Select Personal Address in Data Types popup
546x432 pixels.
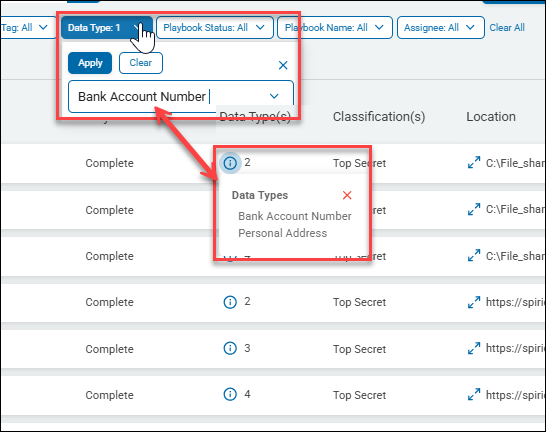coord(282,233)
